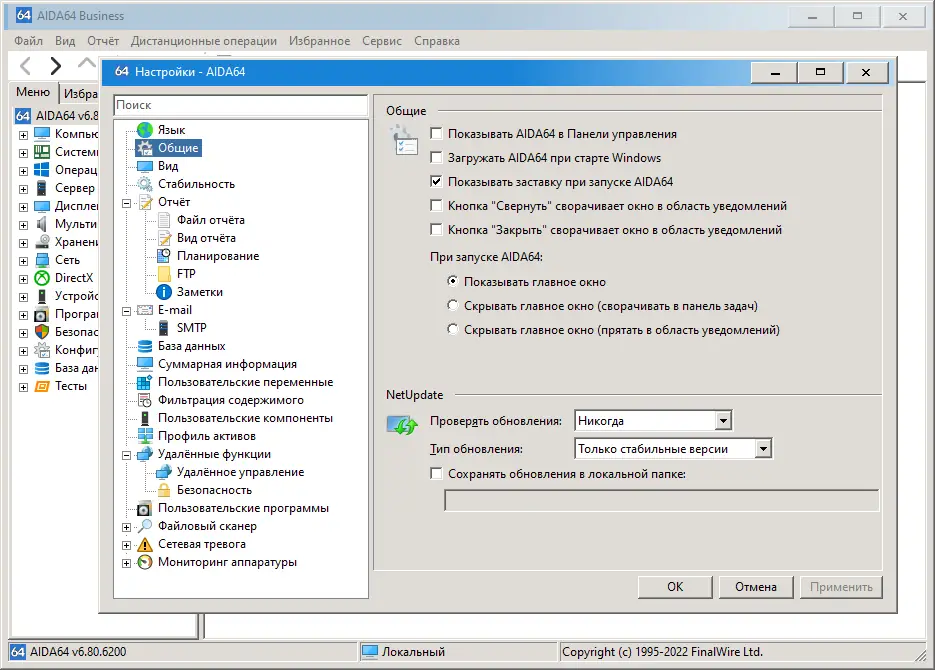The height and width of the screenshot is (670, 935).
Task: Click the Вид monitor icon in settings tree
Action: pyautogui.click(x=145, y=166)
